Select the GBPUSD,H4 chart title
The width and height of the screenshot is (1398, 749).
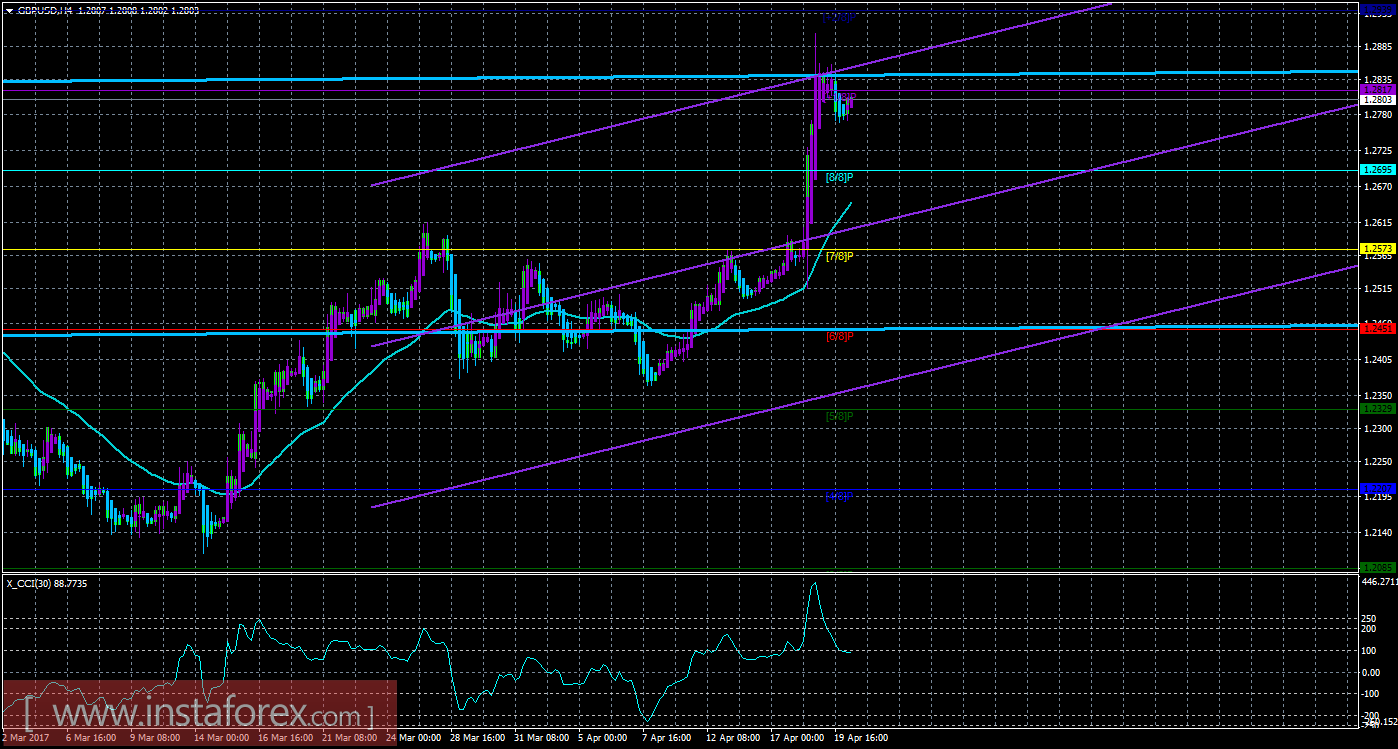click(x=45, y=11)
